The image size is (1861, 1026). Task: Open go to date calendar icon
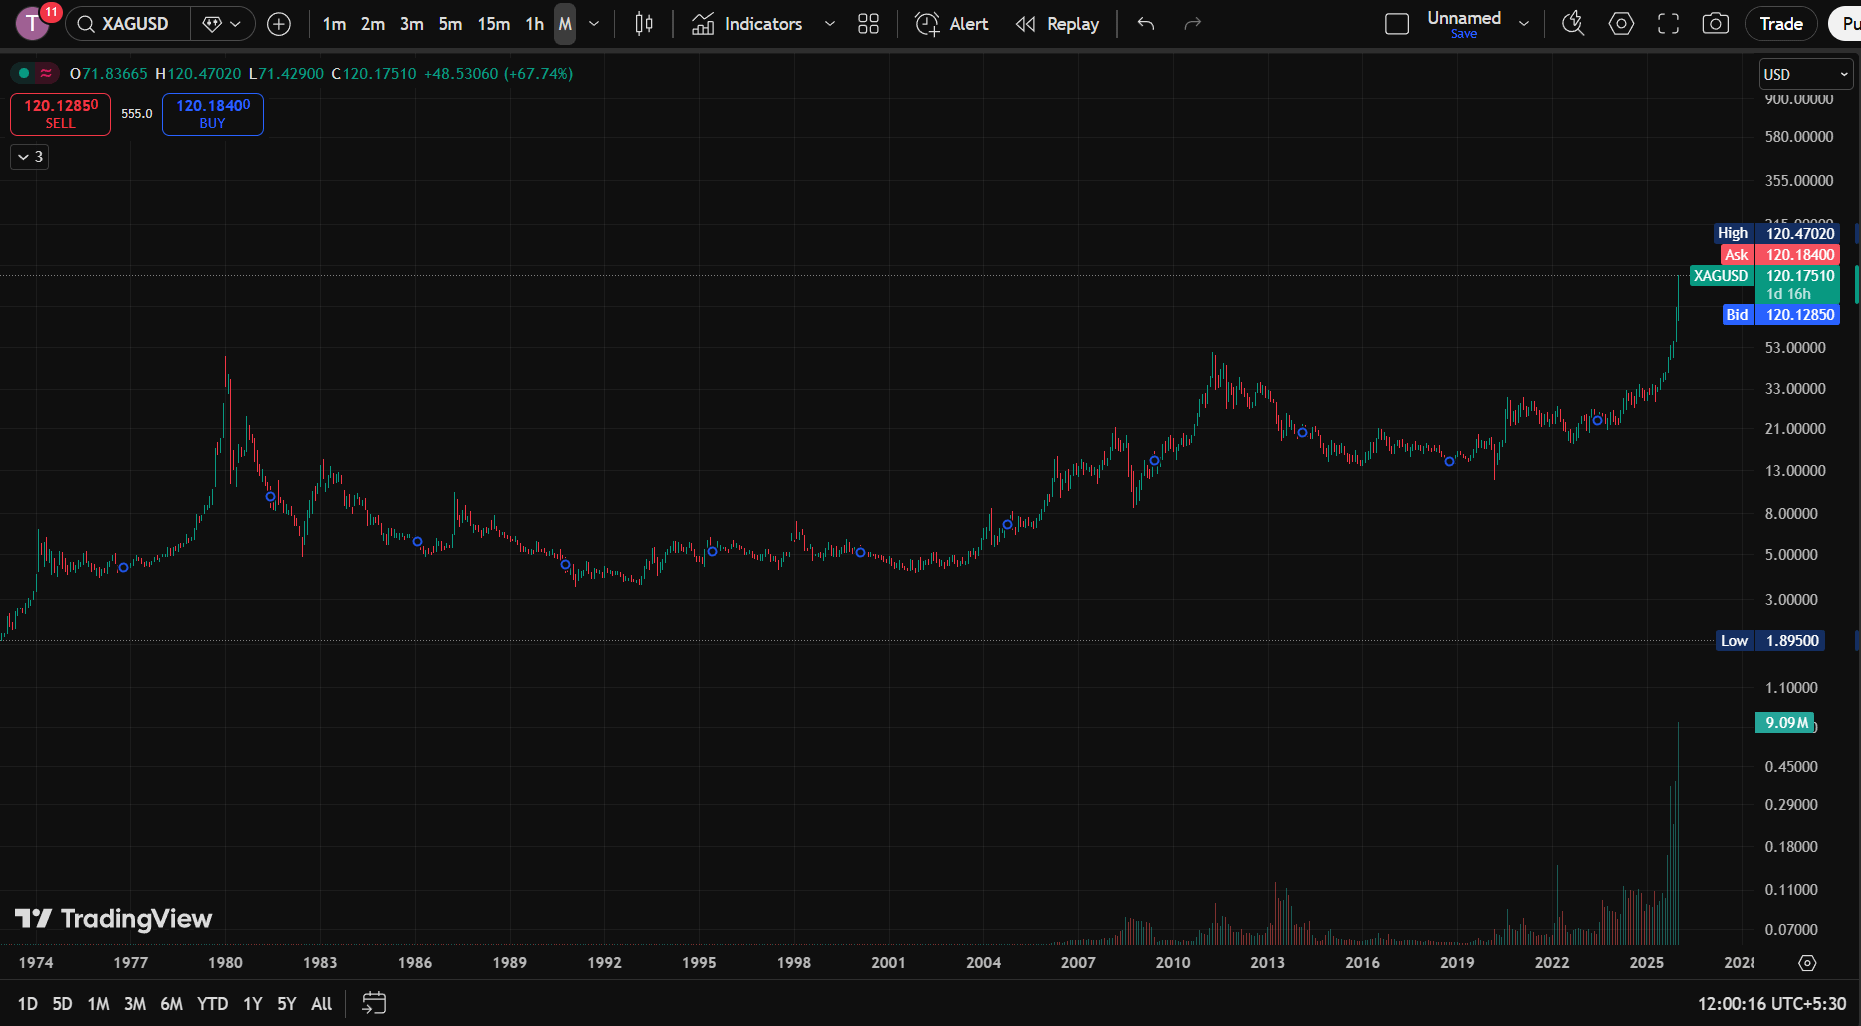(374, 1003)
